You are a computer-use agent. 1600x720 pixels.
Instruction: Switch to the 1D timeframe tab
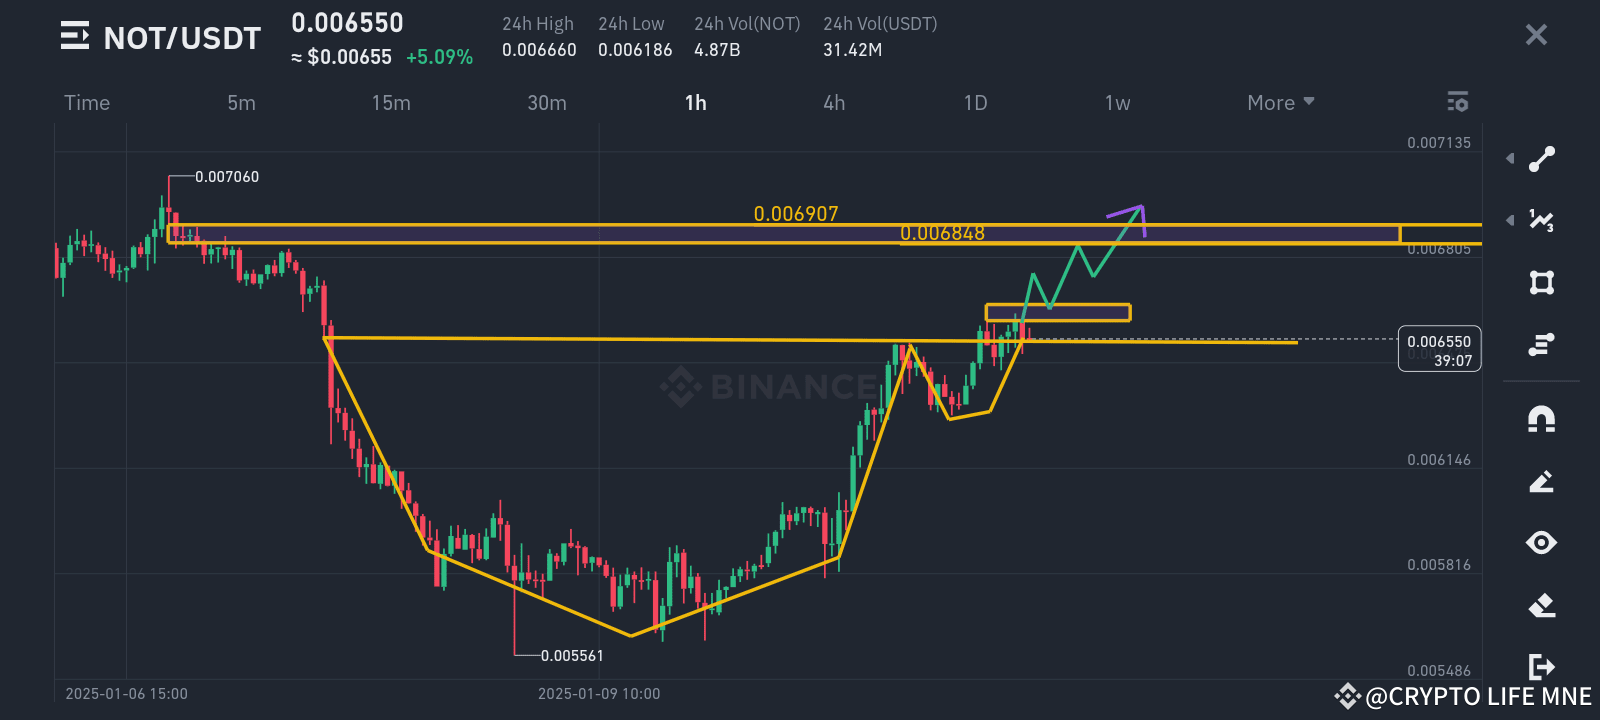click(975, 102)
